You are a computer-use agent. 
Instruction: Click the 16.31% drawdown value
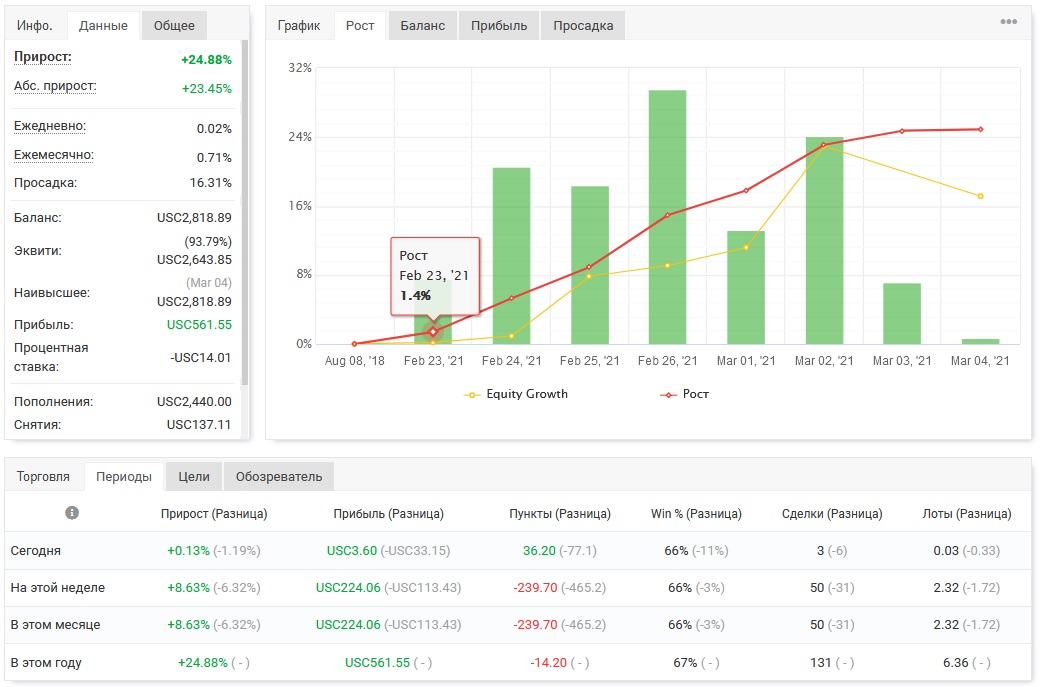[x=211, y=183]
